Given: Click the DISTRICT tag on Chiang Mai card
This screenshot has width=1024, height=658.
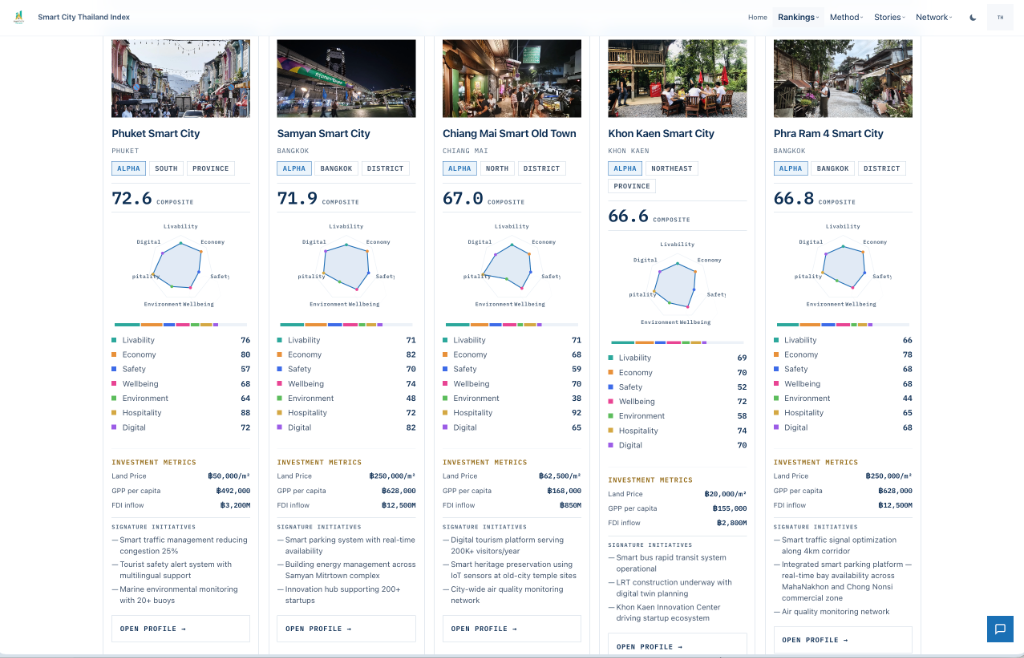Looking at the screenshot, I should [541, 168].
